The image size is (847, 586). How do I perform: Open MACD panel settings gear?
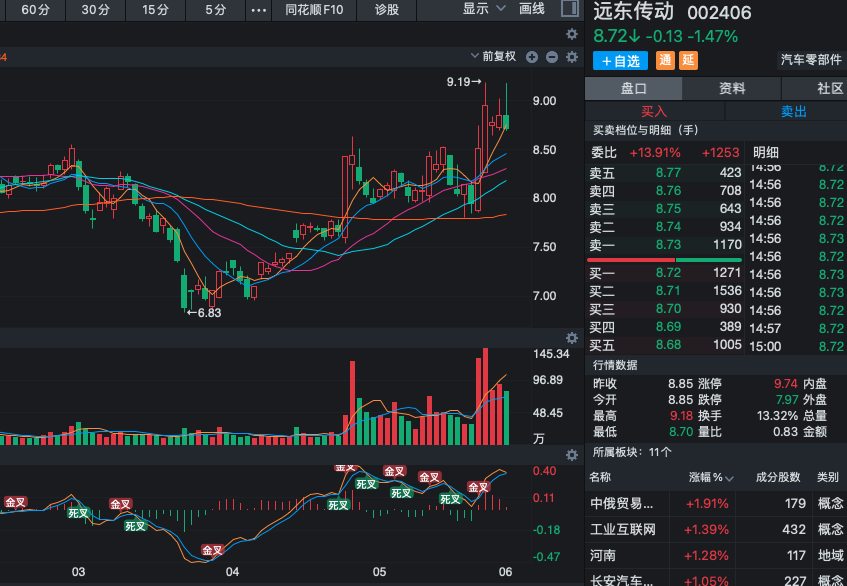coord(572,455)
